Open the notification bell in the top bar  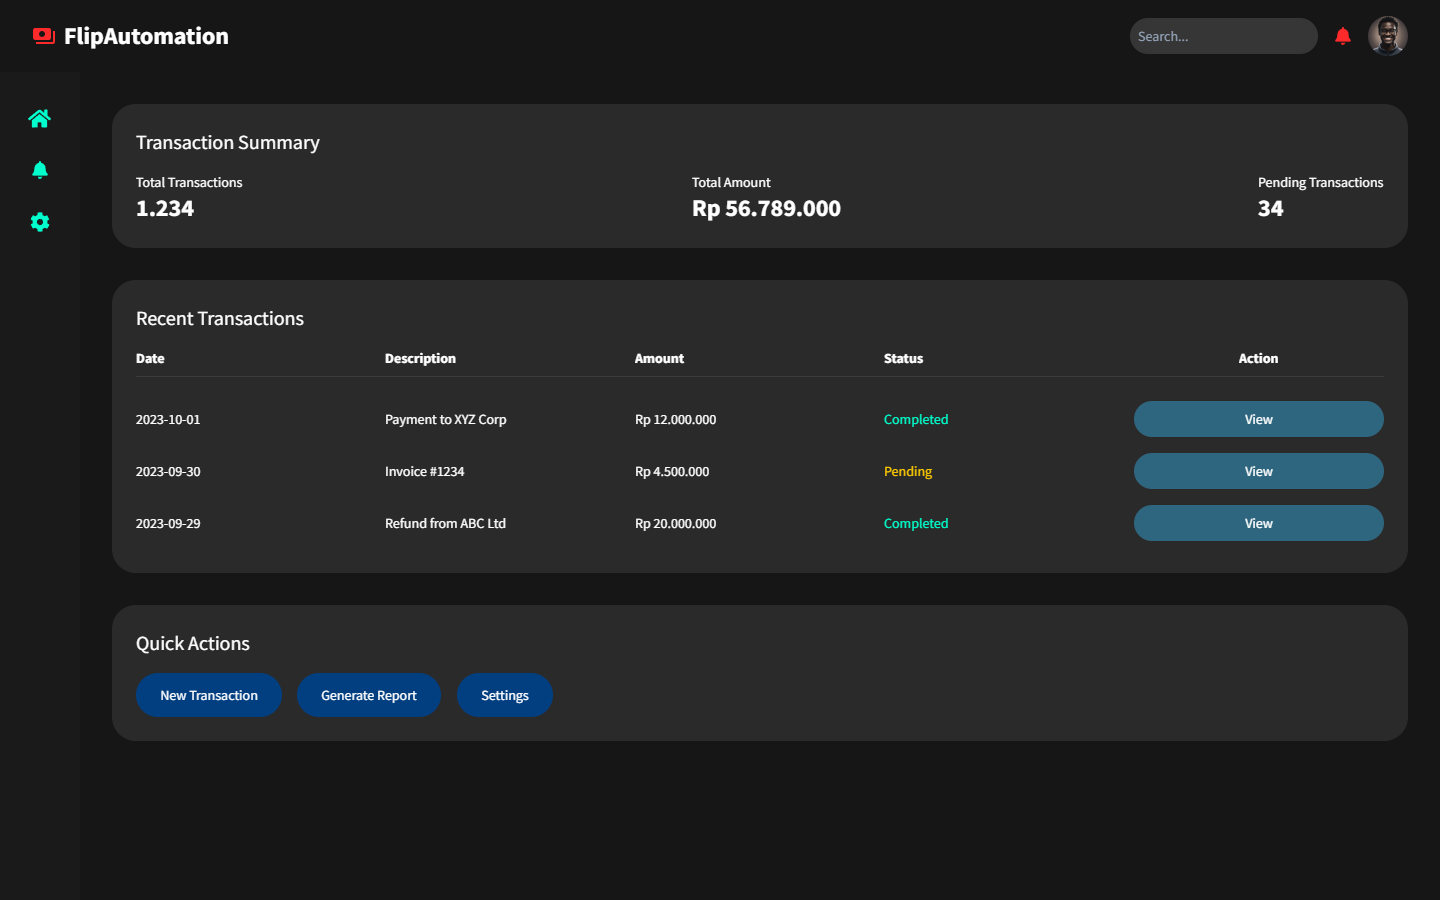pos(1343,35)
